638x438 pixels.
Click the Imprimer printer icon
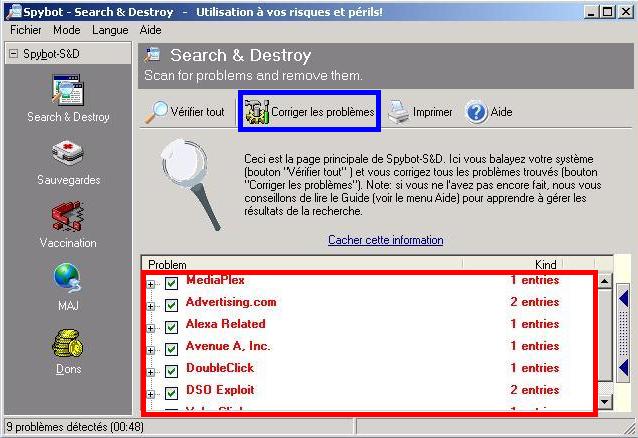click(x=398, y=112)
